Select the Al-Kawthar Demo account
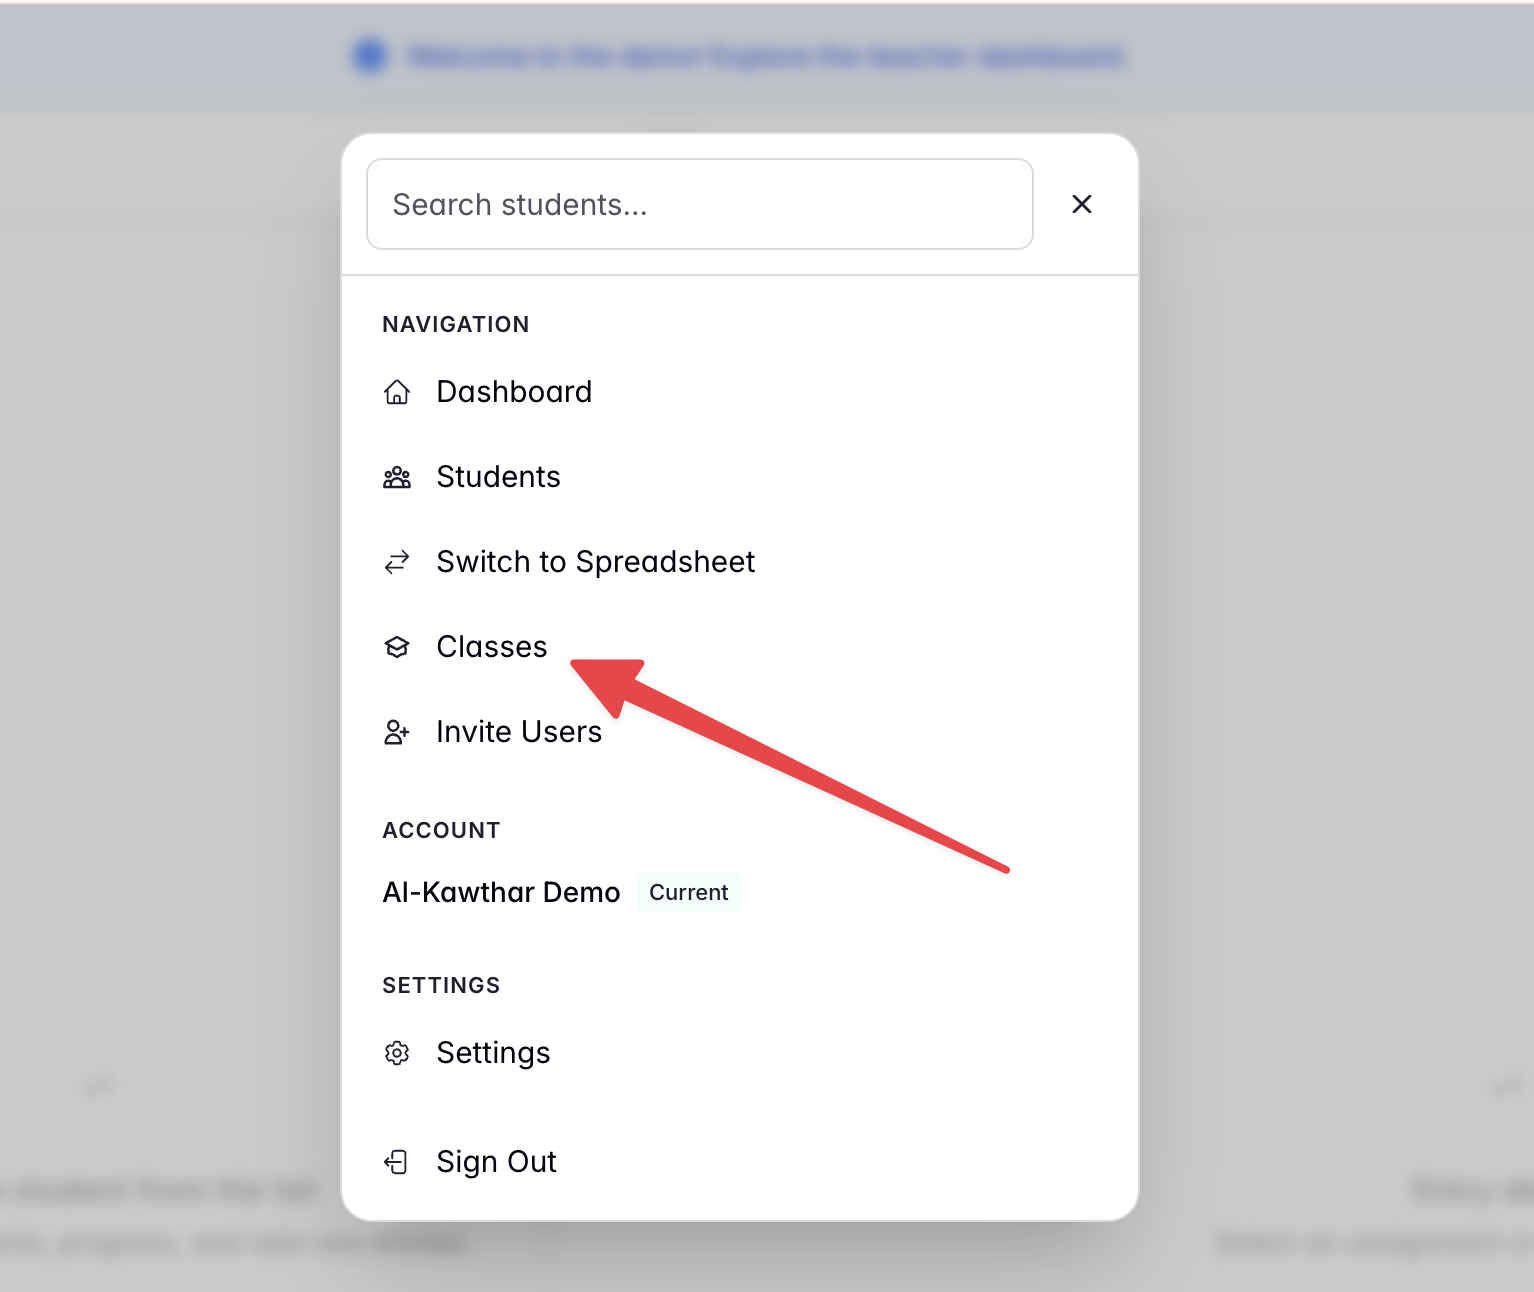This screenshot has height=1292, width=1534. click(500, 892)
